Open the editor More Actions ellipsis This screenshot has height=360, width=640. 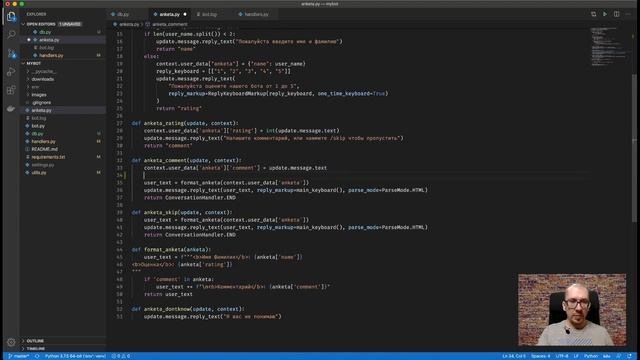click(x=628, y=14)
